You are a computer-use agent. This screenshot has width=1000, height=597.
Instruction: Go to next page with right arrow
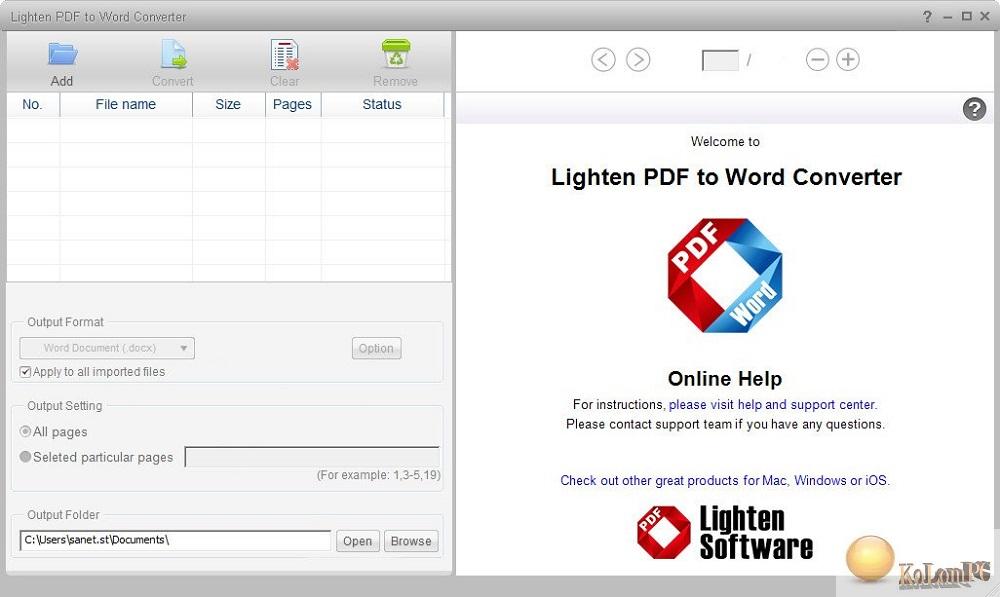(x=638, y=60)
